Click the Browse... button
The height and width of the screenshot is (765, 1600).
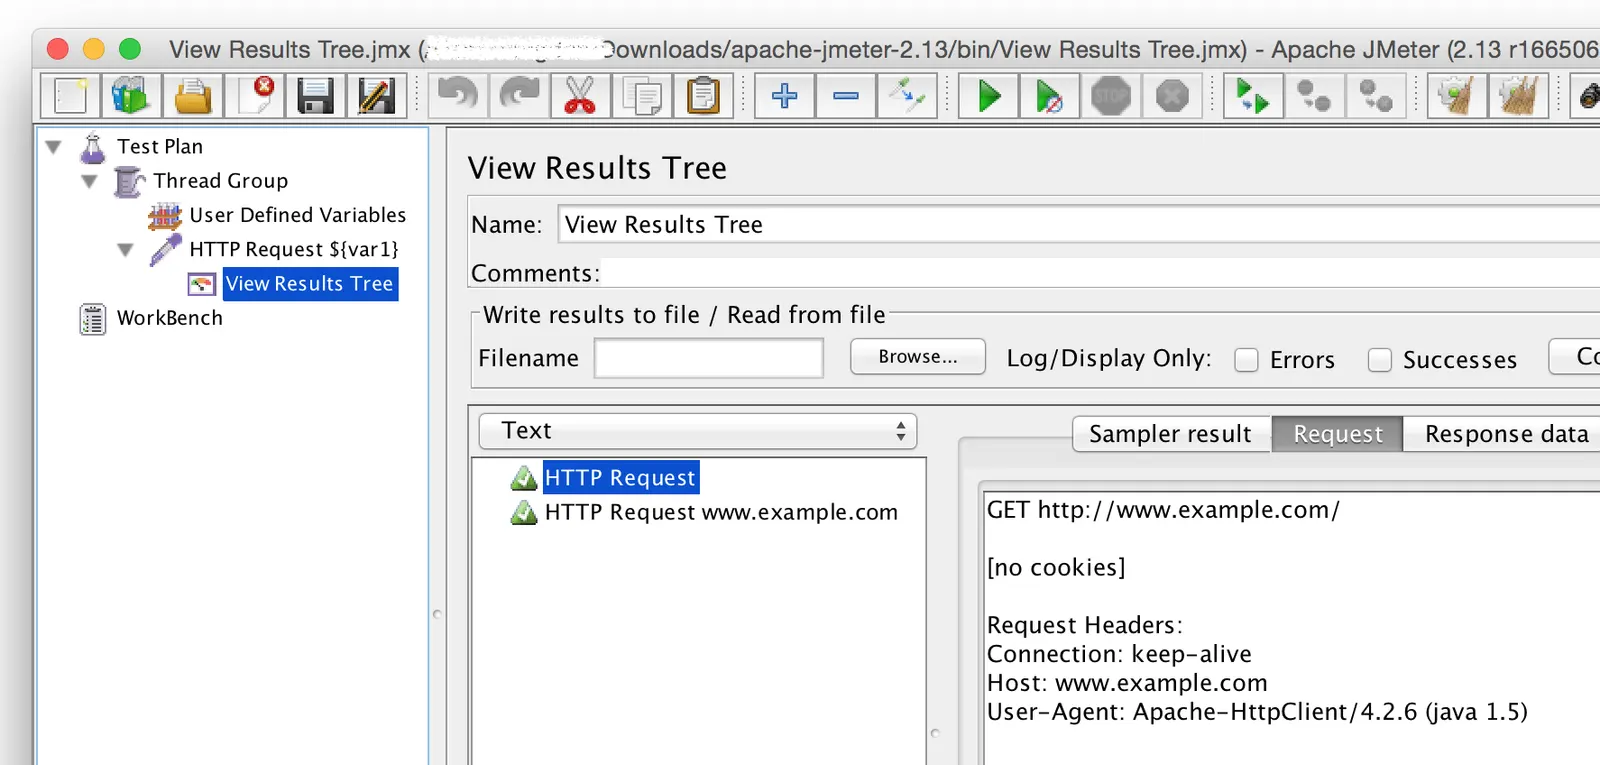tap(918, 357)
